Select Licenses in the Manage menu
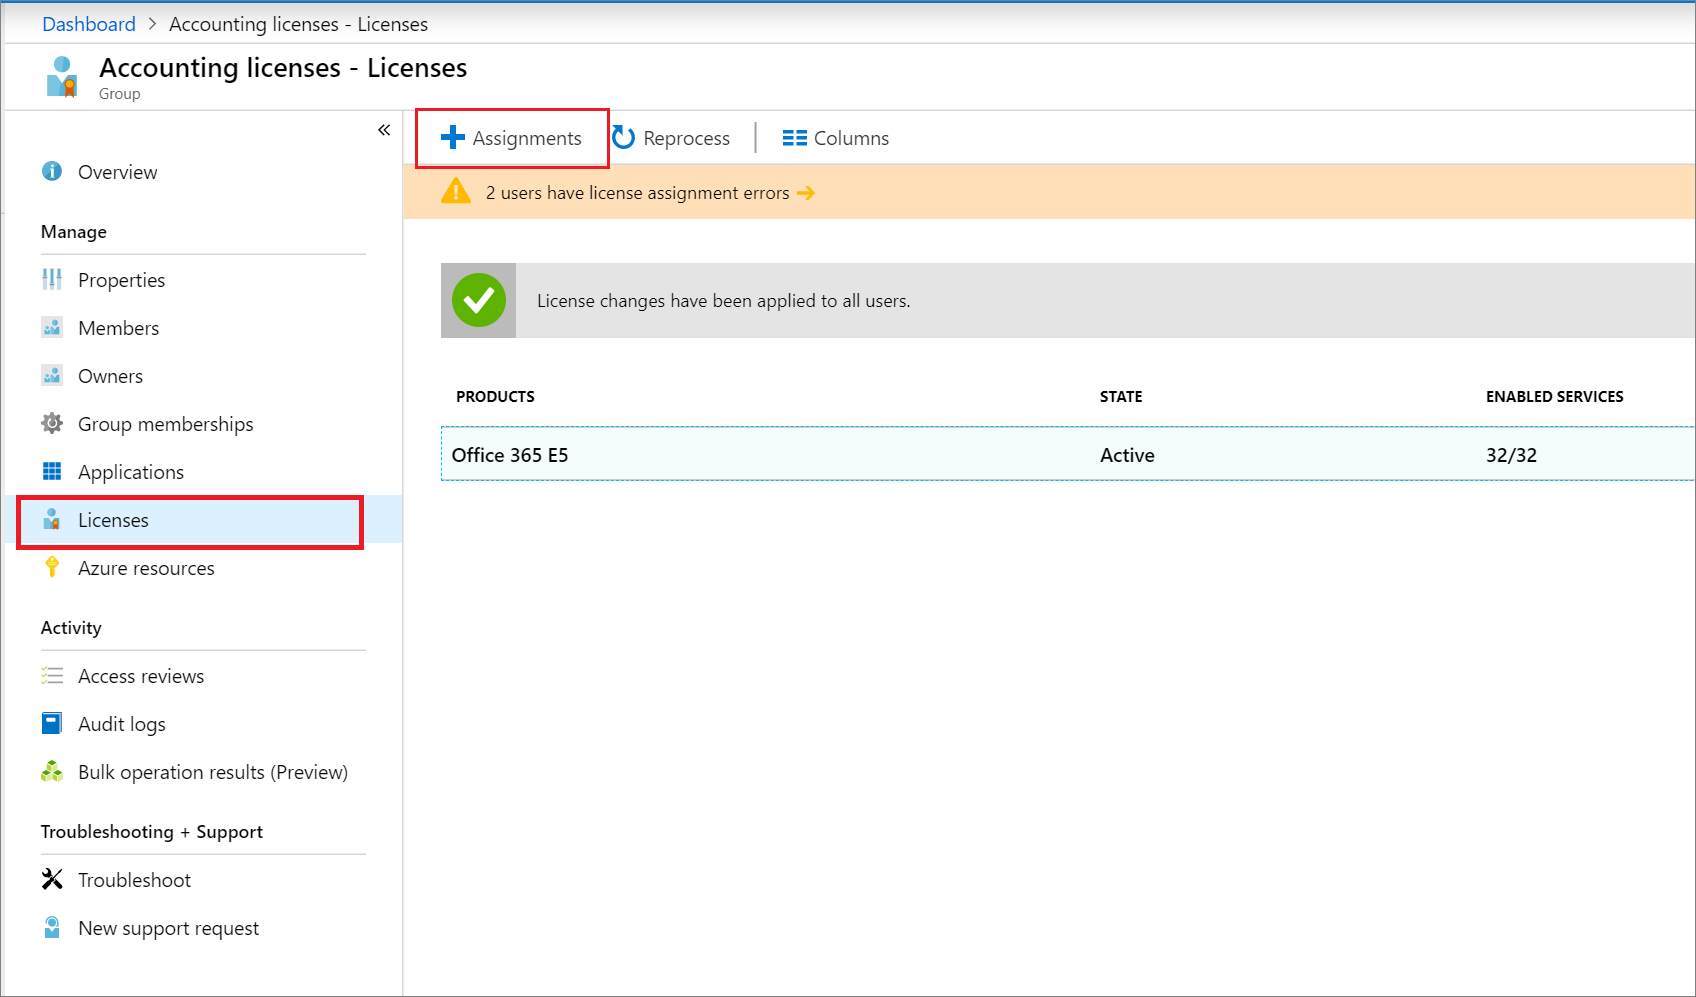This screenshot has width=1696, height=997. pyautogui.click(x=190, y=520)
